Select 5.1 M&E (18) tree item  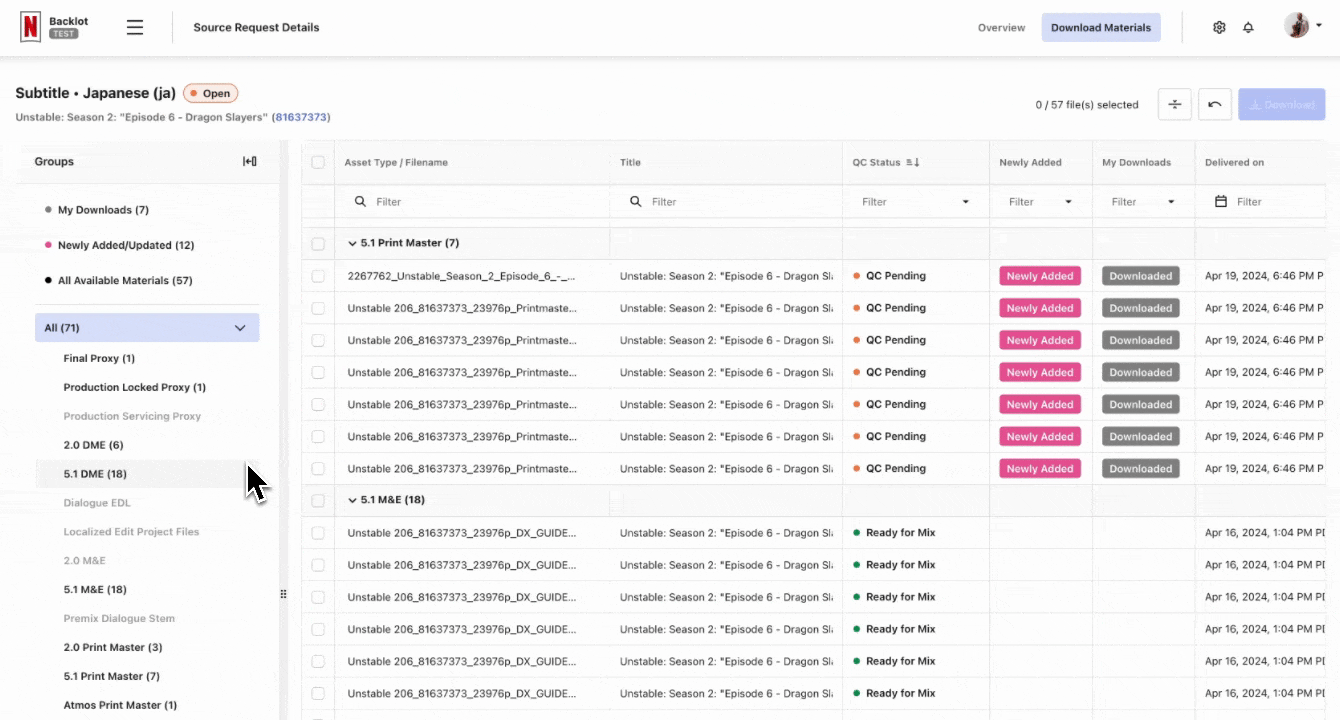[x=95, y=590]
